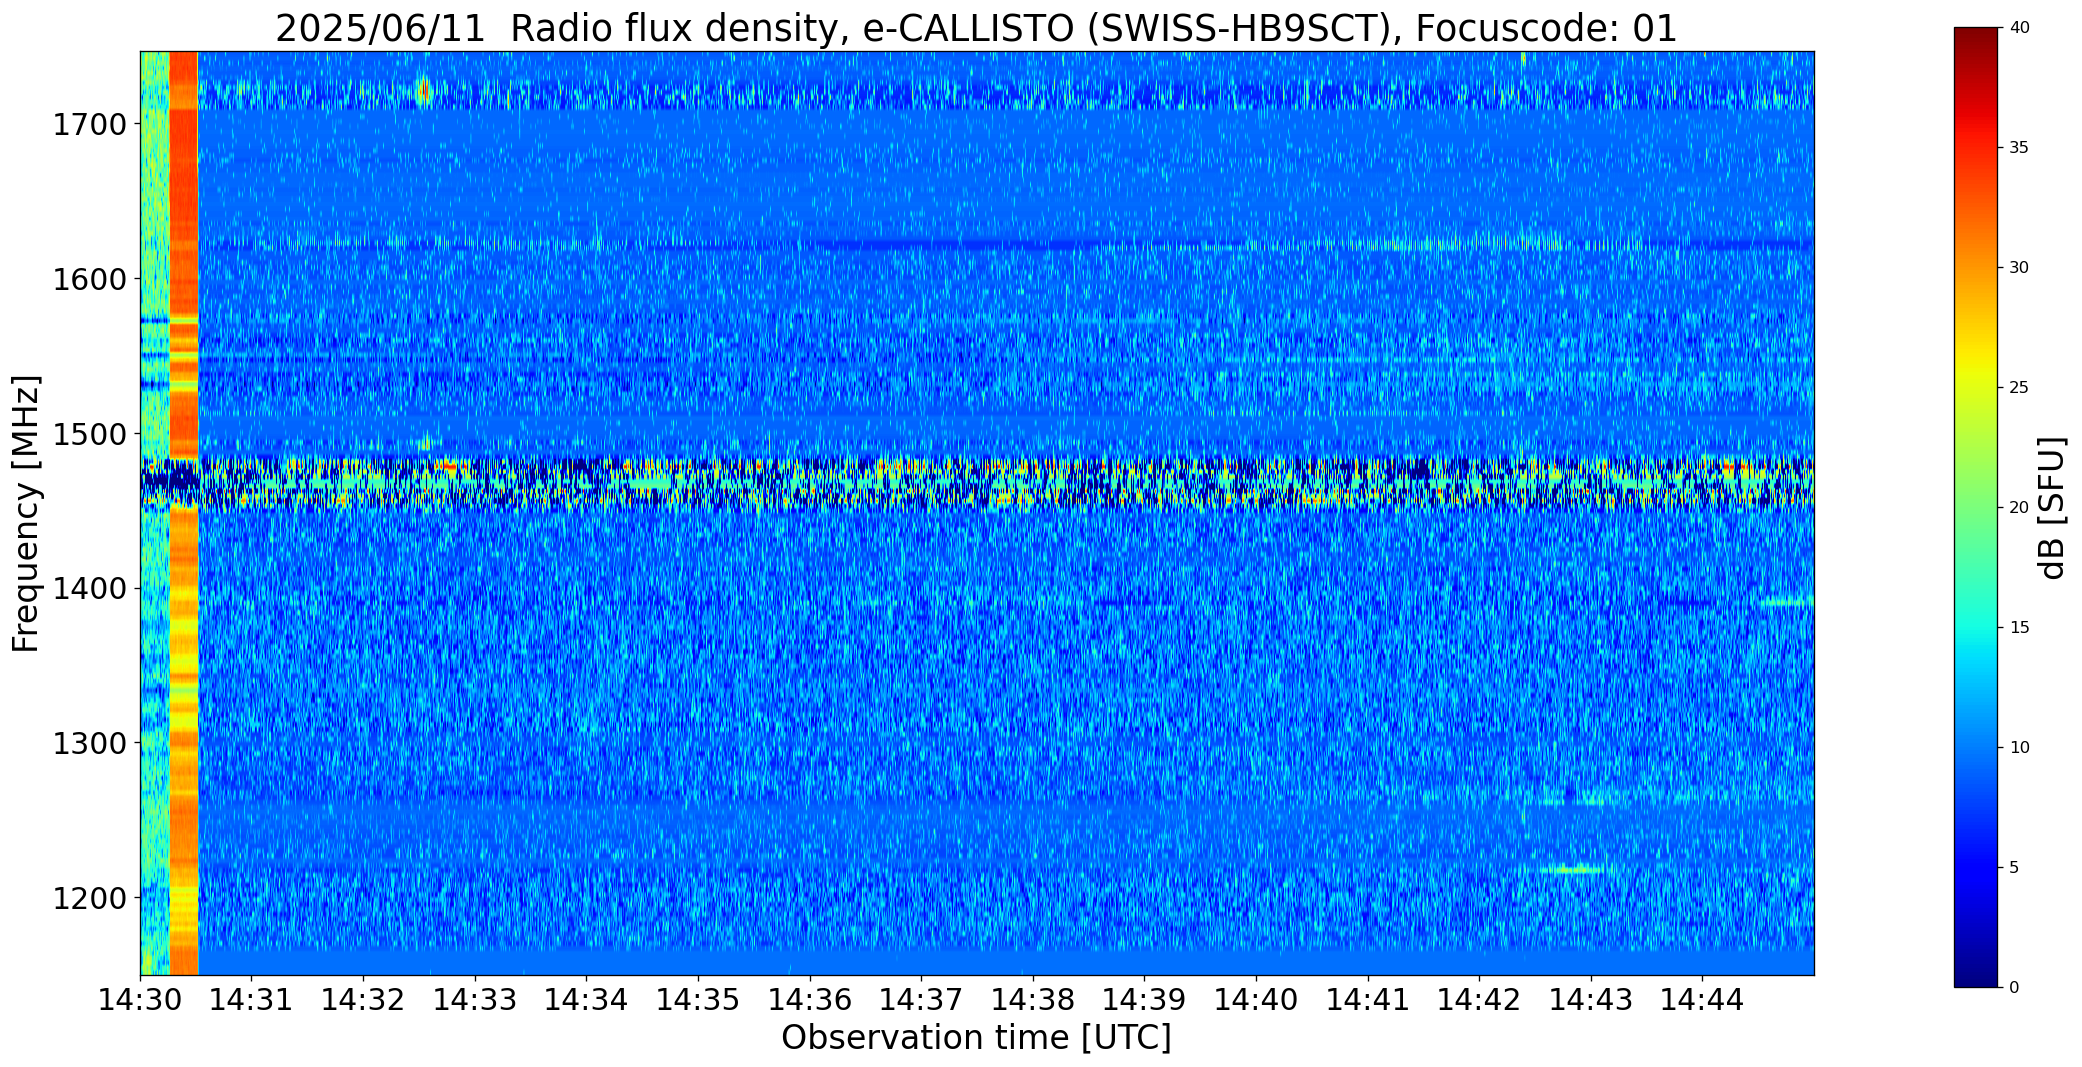Image resolution: width=2082 pixels, height=1067 pixels.
Task: Click the colorbar 25 tick label
Action: pyautogui.click(x=2019, y=388)
